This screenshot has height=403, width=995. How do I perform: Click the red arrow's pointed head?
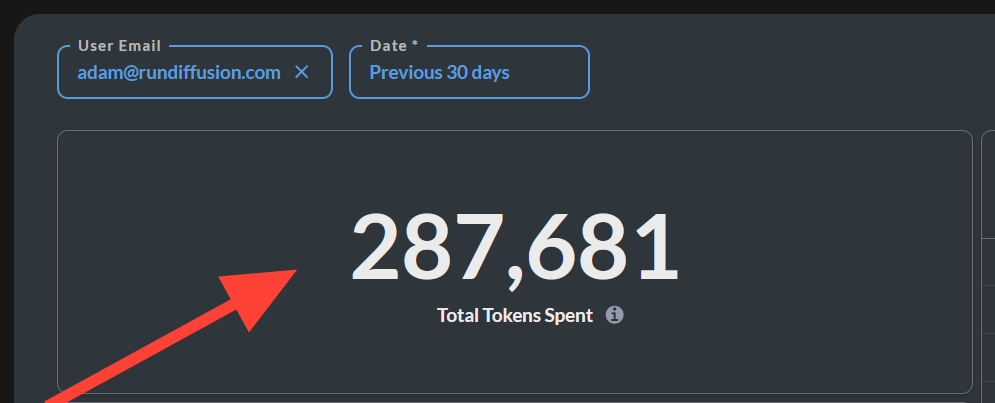[x=262, y=295]
